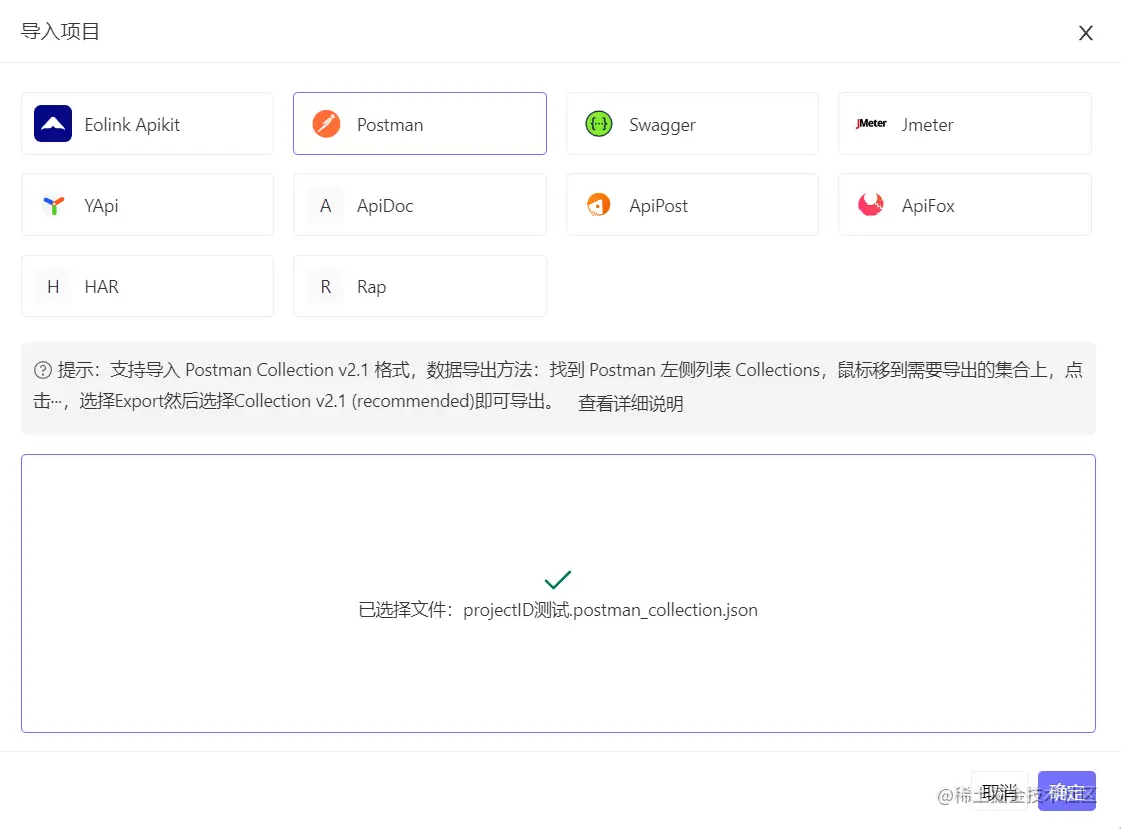1121x829 pixels.
Task: Choose the Rap import card
Action: pos(420,286)
